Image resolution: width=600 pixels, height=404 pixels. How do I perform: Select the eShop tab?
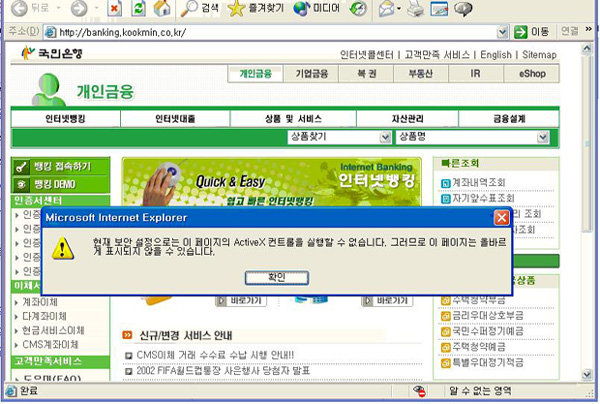click(x=532, y=73)
